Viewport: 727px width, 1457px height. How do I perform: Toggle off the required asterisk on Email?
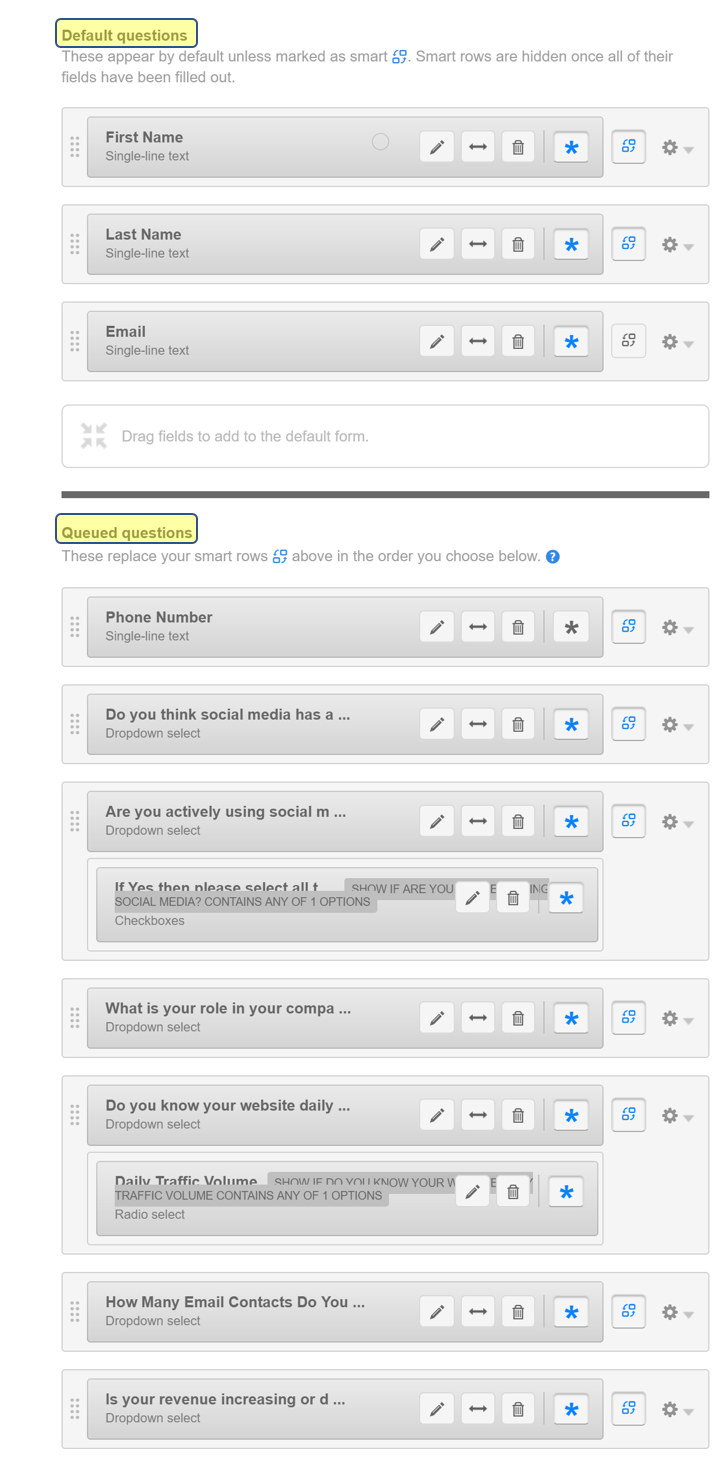coord(570,341)
